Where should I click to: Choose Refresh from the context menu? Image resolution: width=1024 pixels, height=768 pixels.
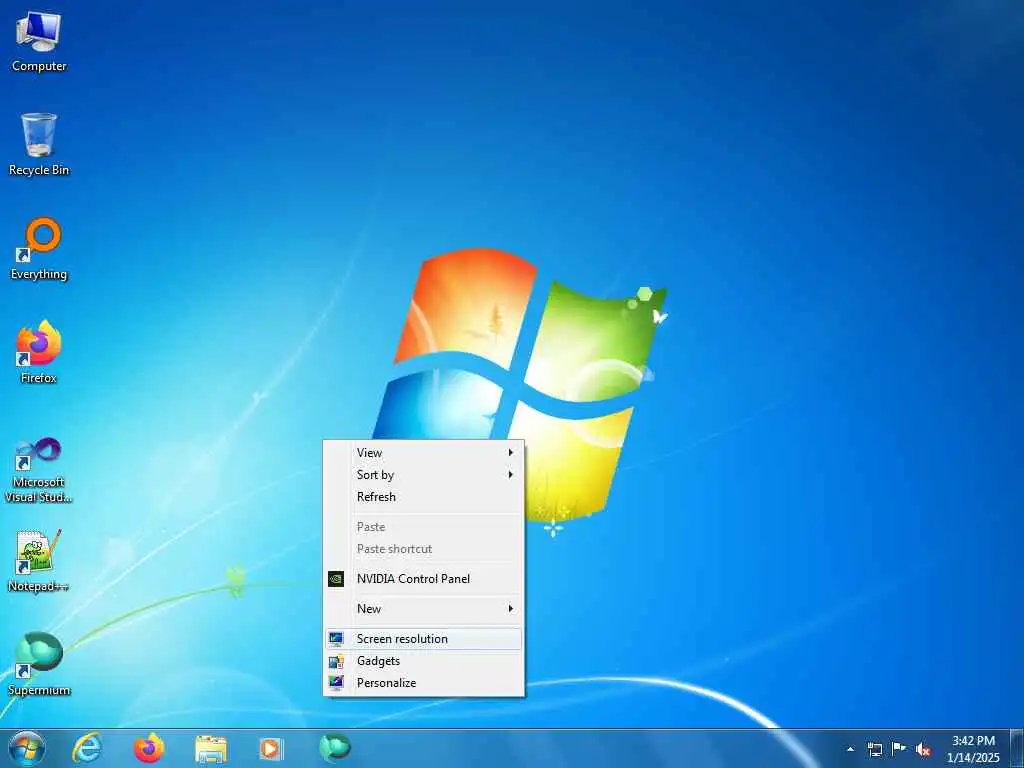424,497
